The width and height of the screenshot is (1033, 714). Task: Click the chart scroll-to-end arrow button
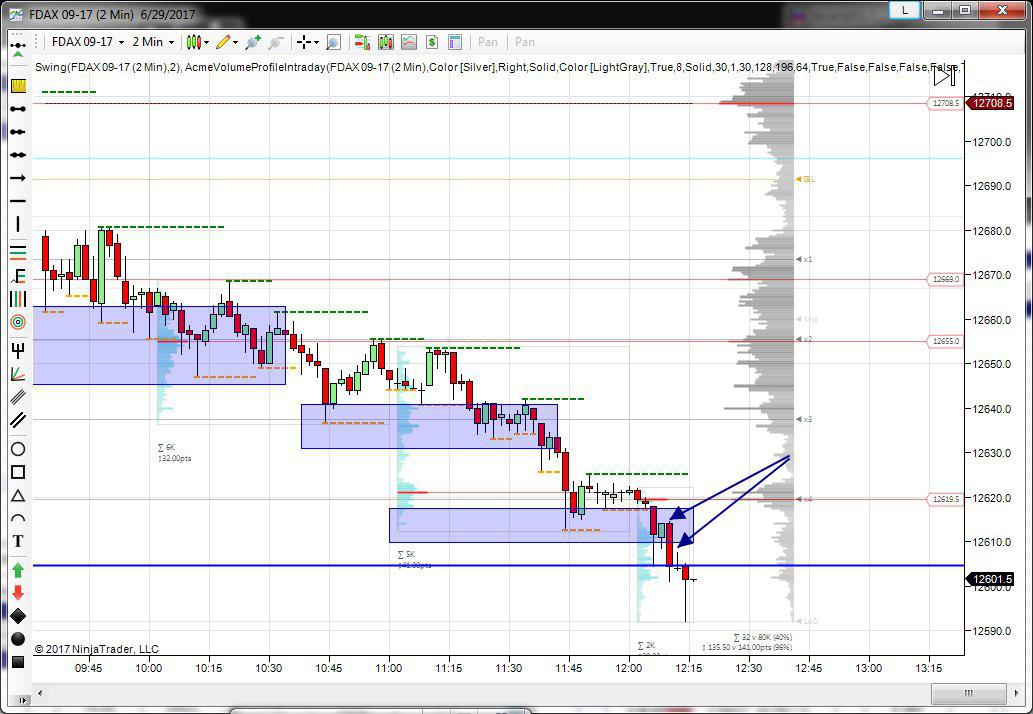(x=944, y=76)
